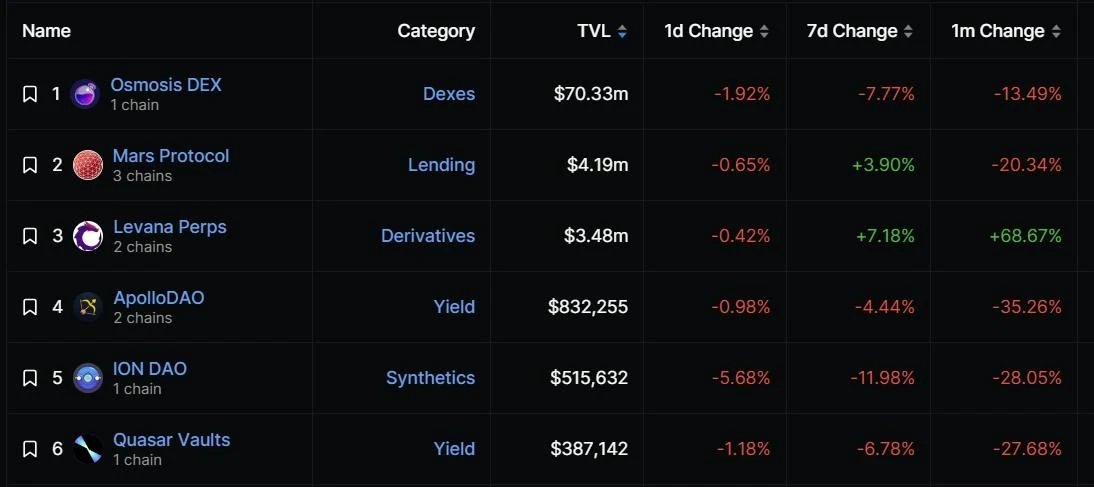Click the ION DAO logo icon
The height and width of the screenshot is (487, 1094).
[88, 378]
